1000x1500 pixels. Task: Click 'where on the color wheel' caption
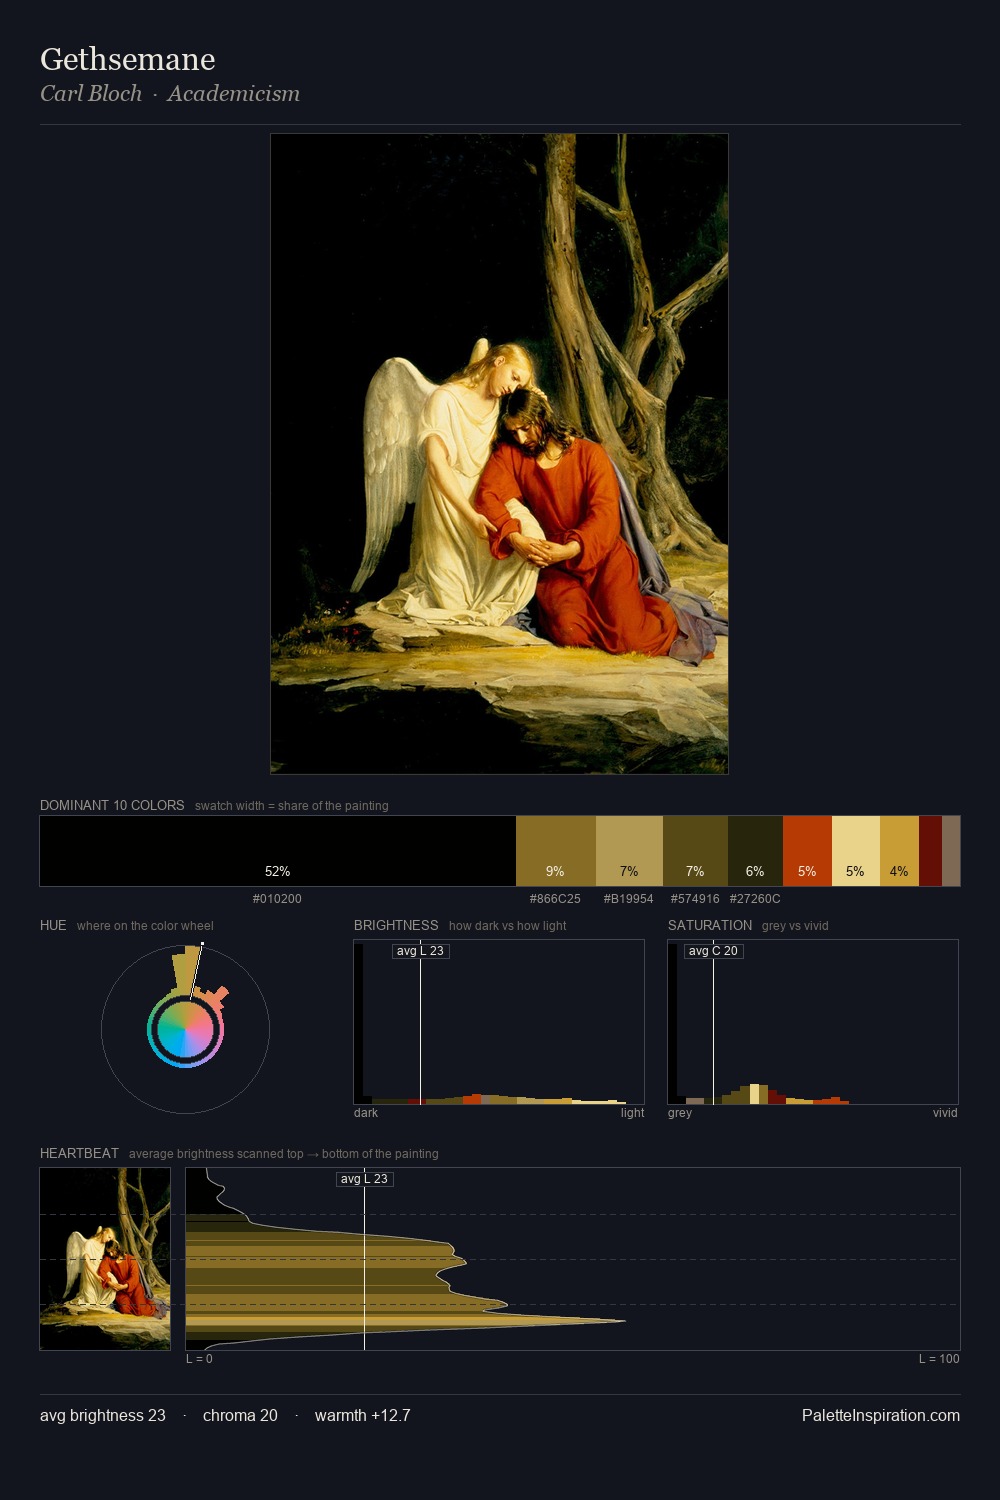(x=145, y=926)
